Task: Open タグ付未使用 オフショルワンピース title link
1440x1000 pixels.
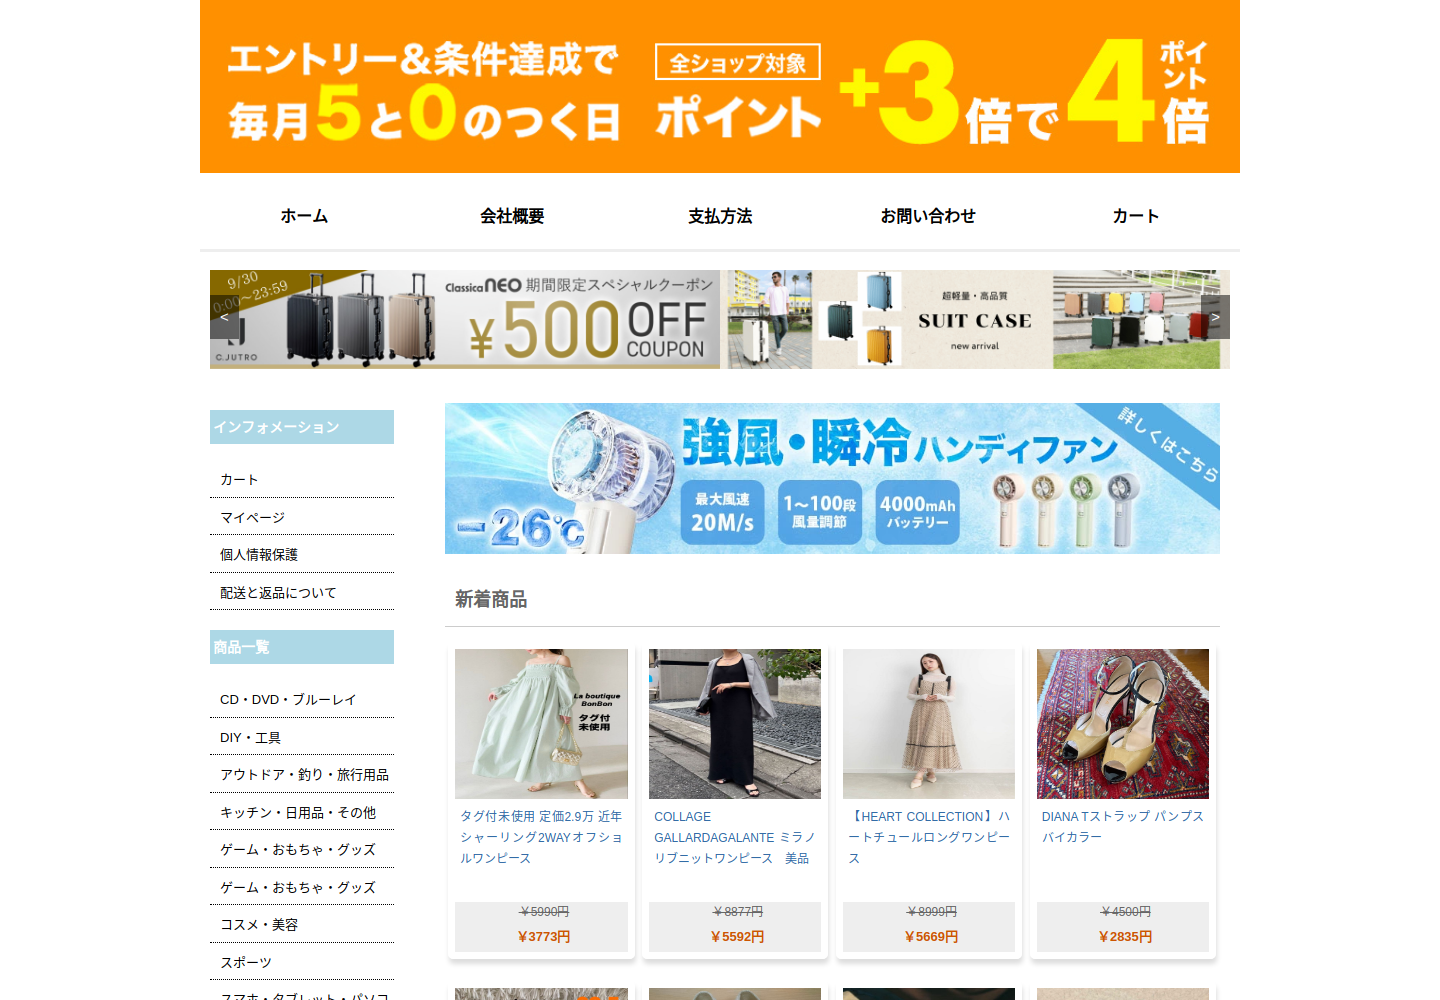Action: coord(541,837)
